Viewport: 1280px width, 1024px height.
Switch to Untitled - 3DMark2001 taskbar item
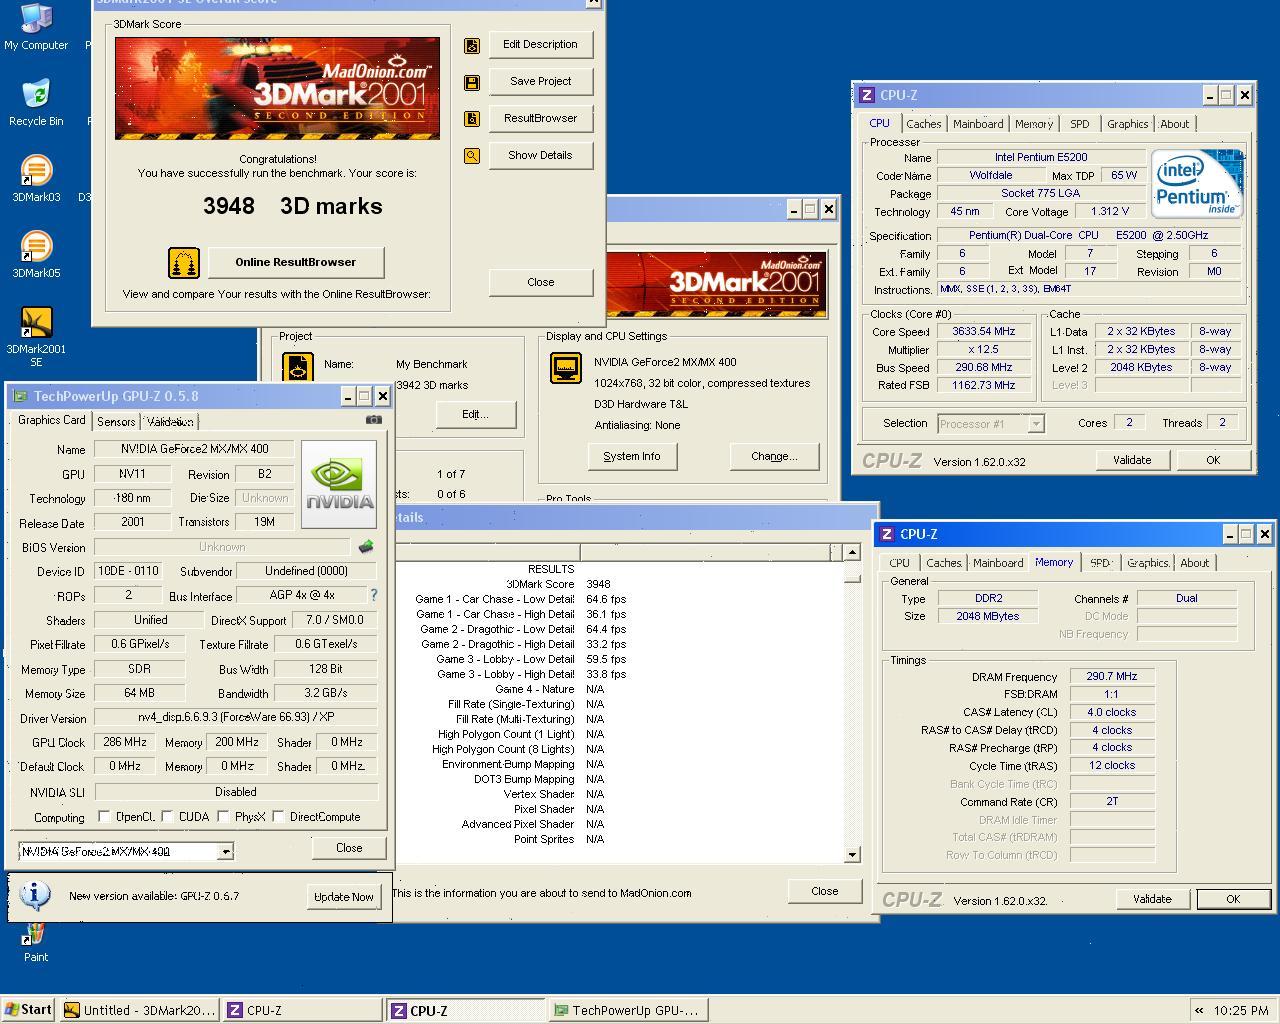tap(140, 1010)
